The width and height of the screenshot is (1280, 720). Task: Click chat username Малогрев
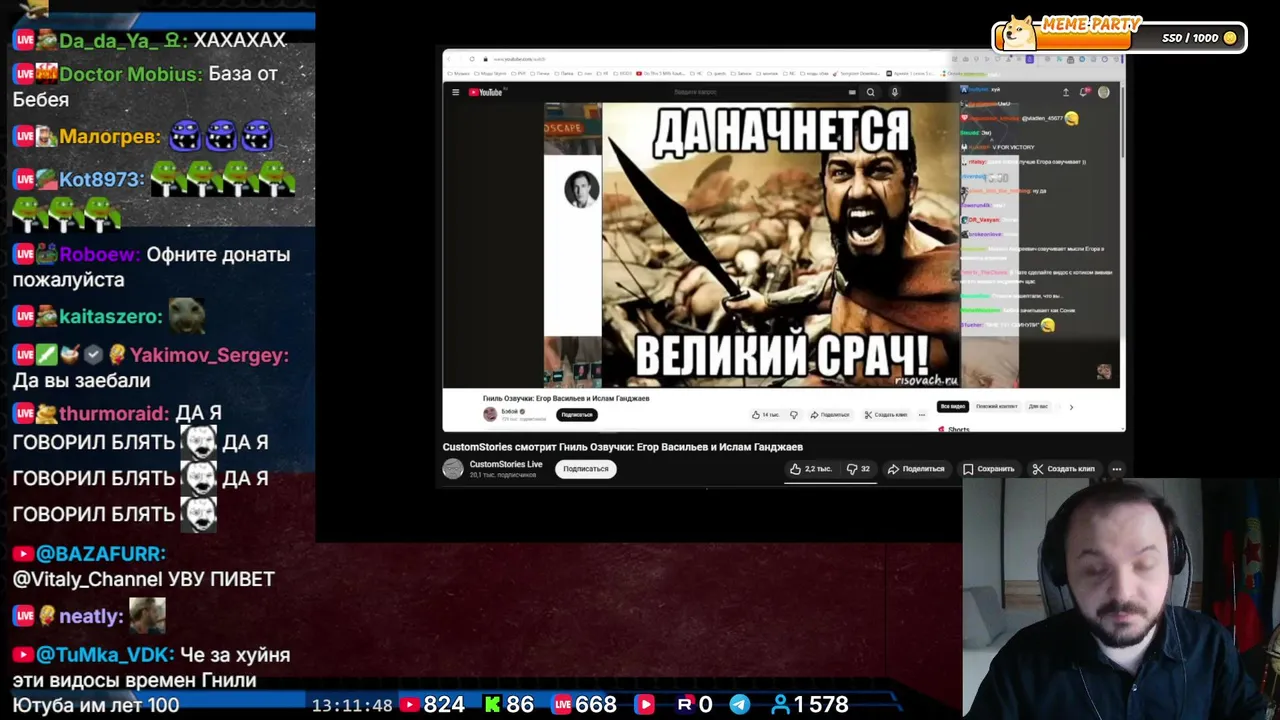110,137
